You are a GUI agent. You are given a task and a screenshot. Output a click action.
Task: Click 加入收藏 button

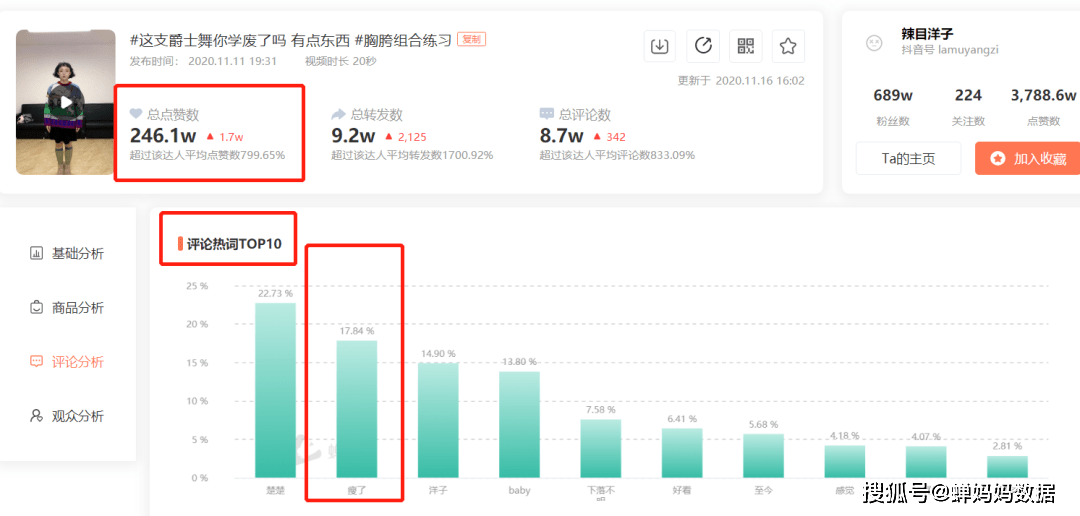point(1028,158)
